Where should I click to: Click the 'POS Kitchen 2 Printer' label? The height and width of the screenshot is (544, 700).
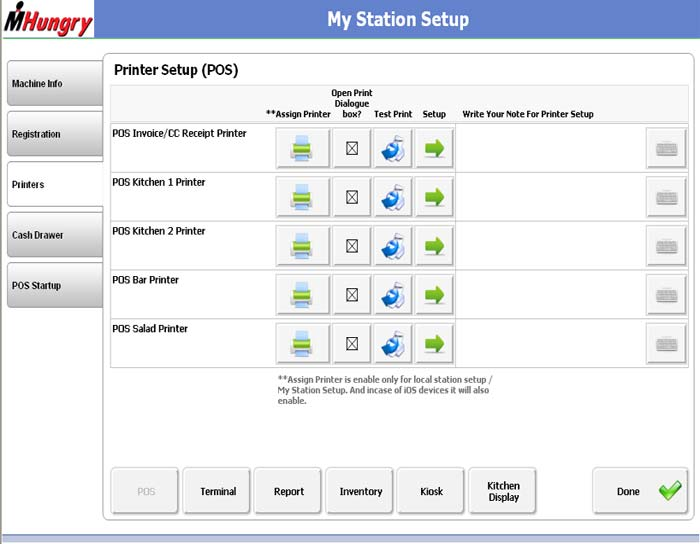[158, 231]
